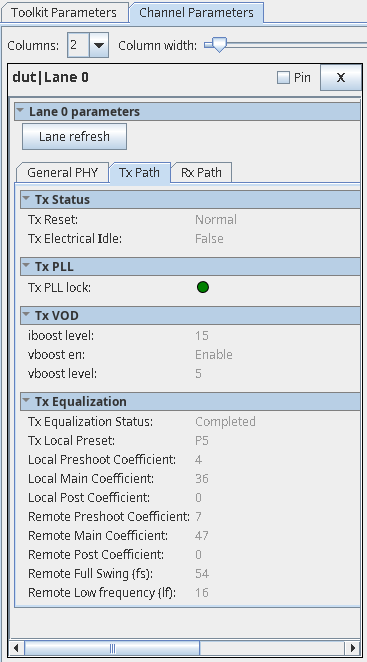The image size is (367, 662).
Task: Open the Rx Path tab
Action: pyautogui.click(x=201, y=173)
